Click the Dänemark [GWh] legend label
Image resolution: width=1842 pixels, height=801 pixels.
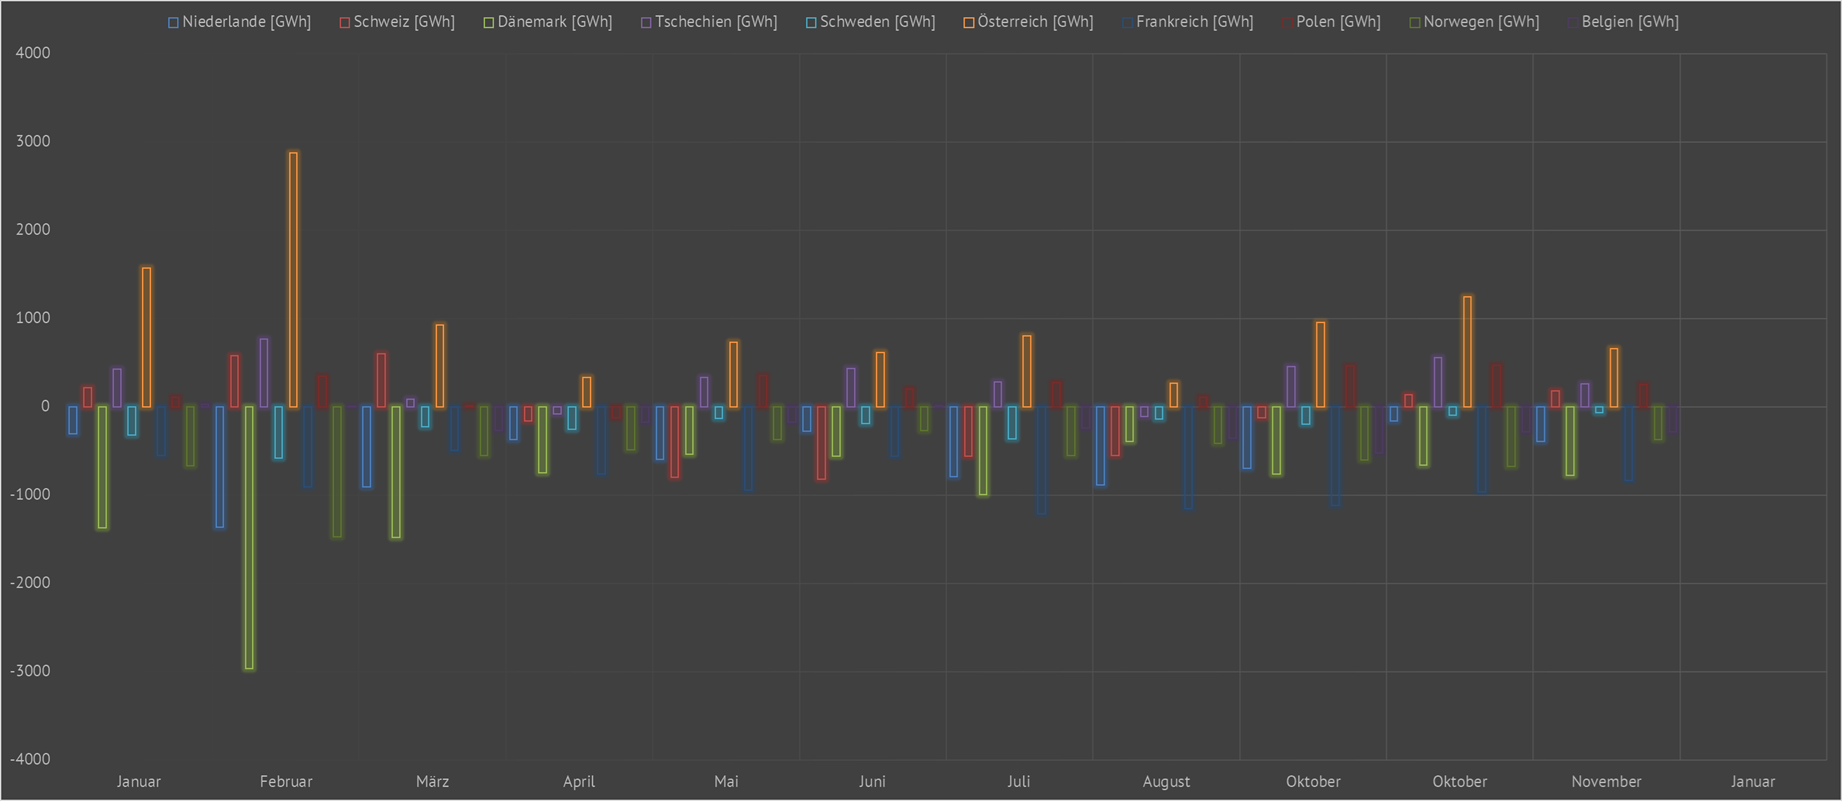[x=554, y=22]
